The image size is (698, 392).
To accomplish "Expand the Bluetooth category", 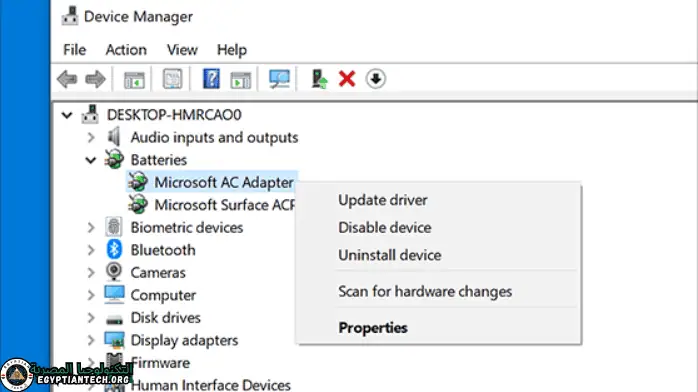I will [91, 250].
